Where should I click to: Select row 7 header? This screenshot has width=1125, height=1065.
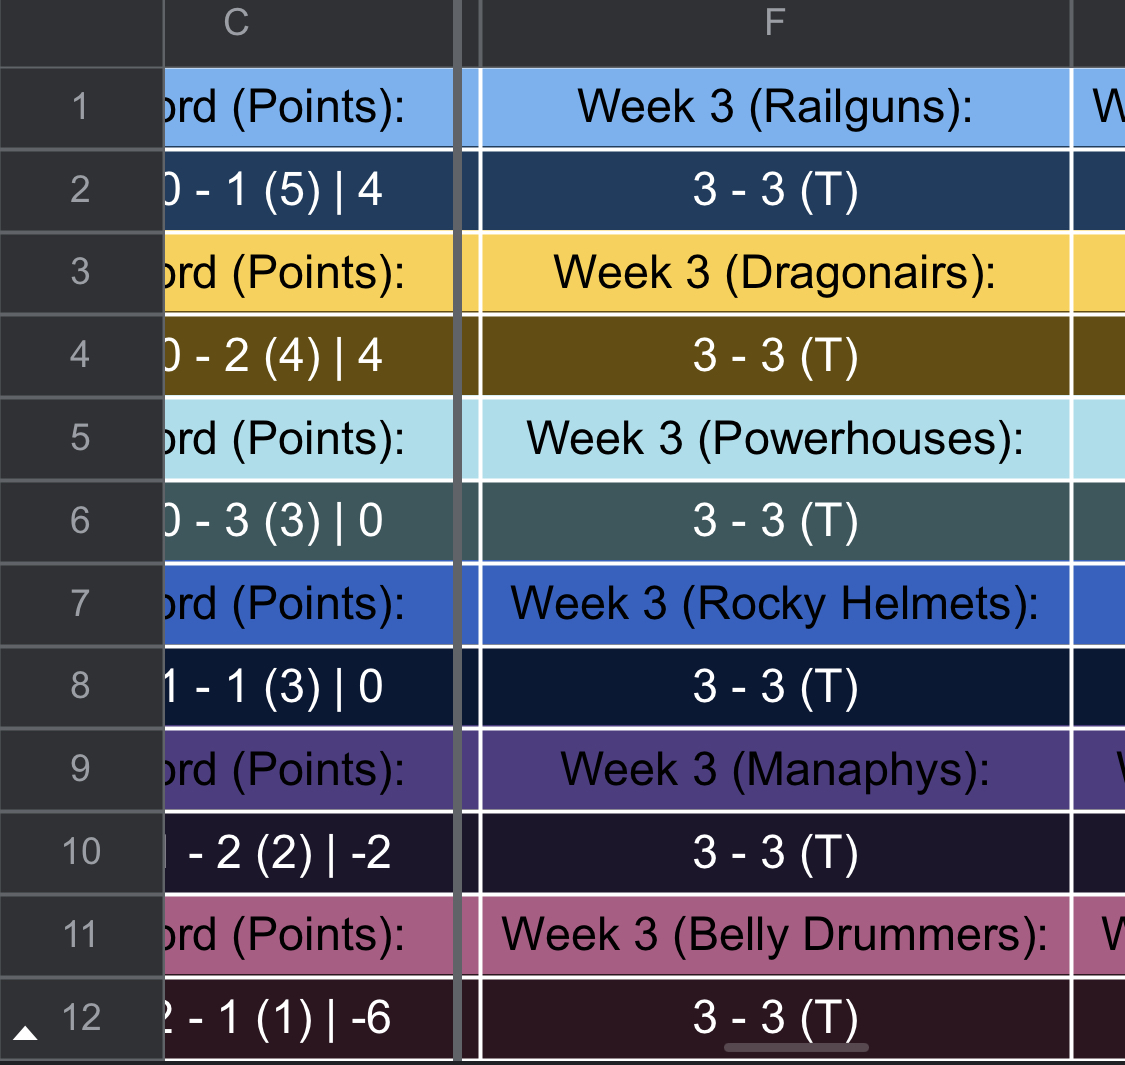[x=81, y=604]
